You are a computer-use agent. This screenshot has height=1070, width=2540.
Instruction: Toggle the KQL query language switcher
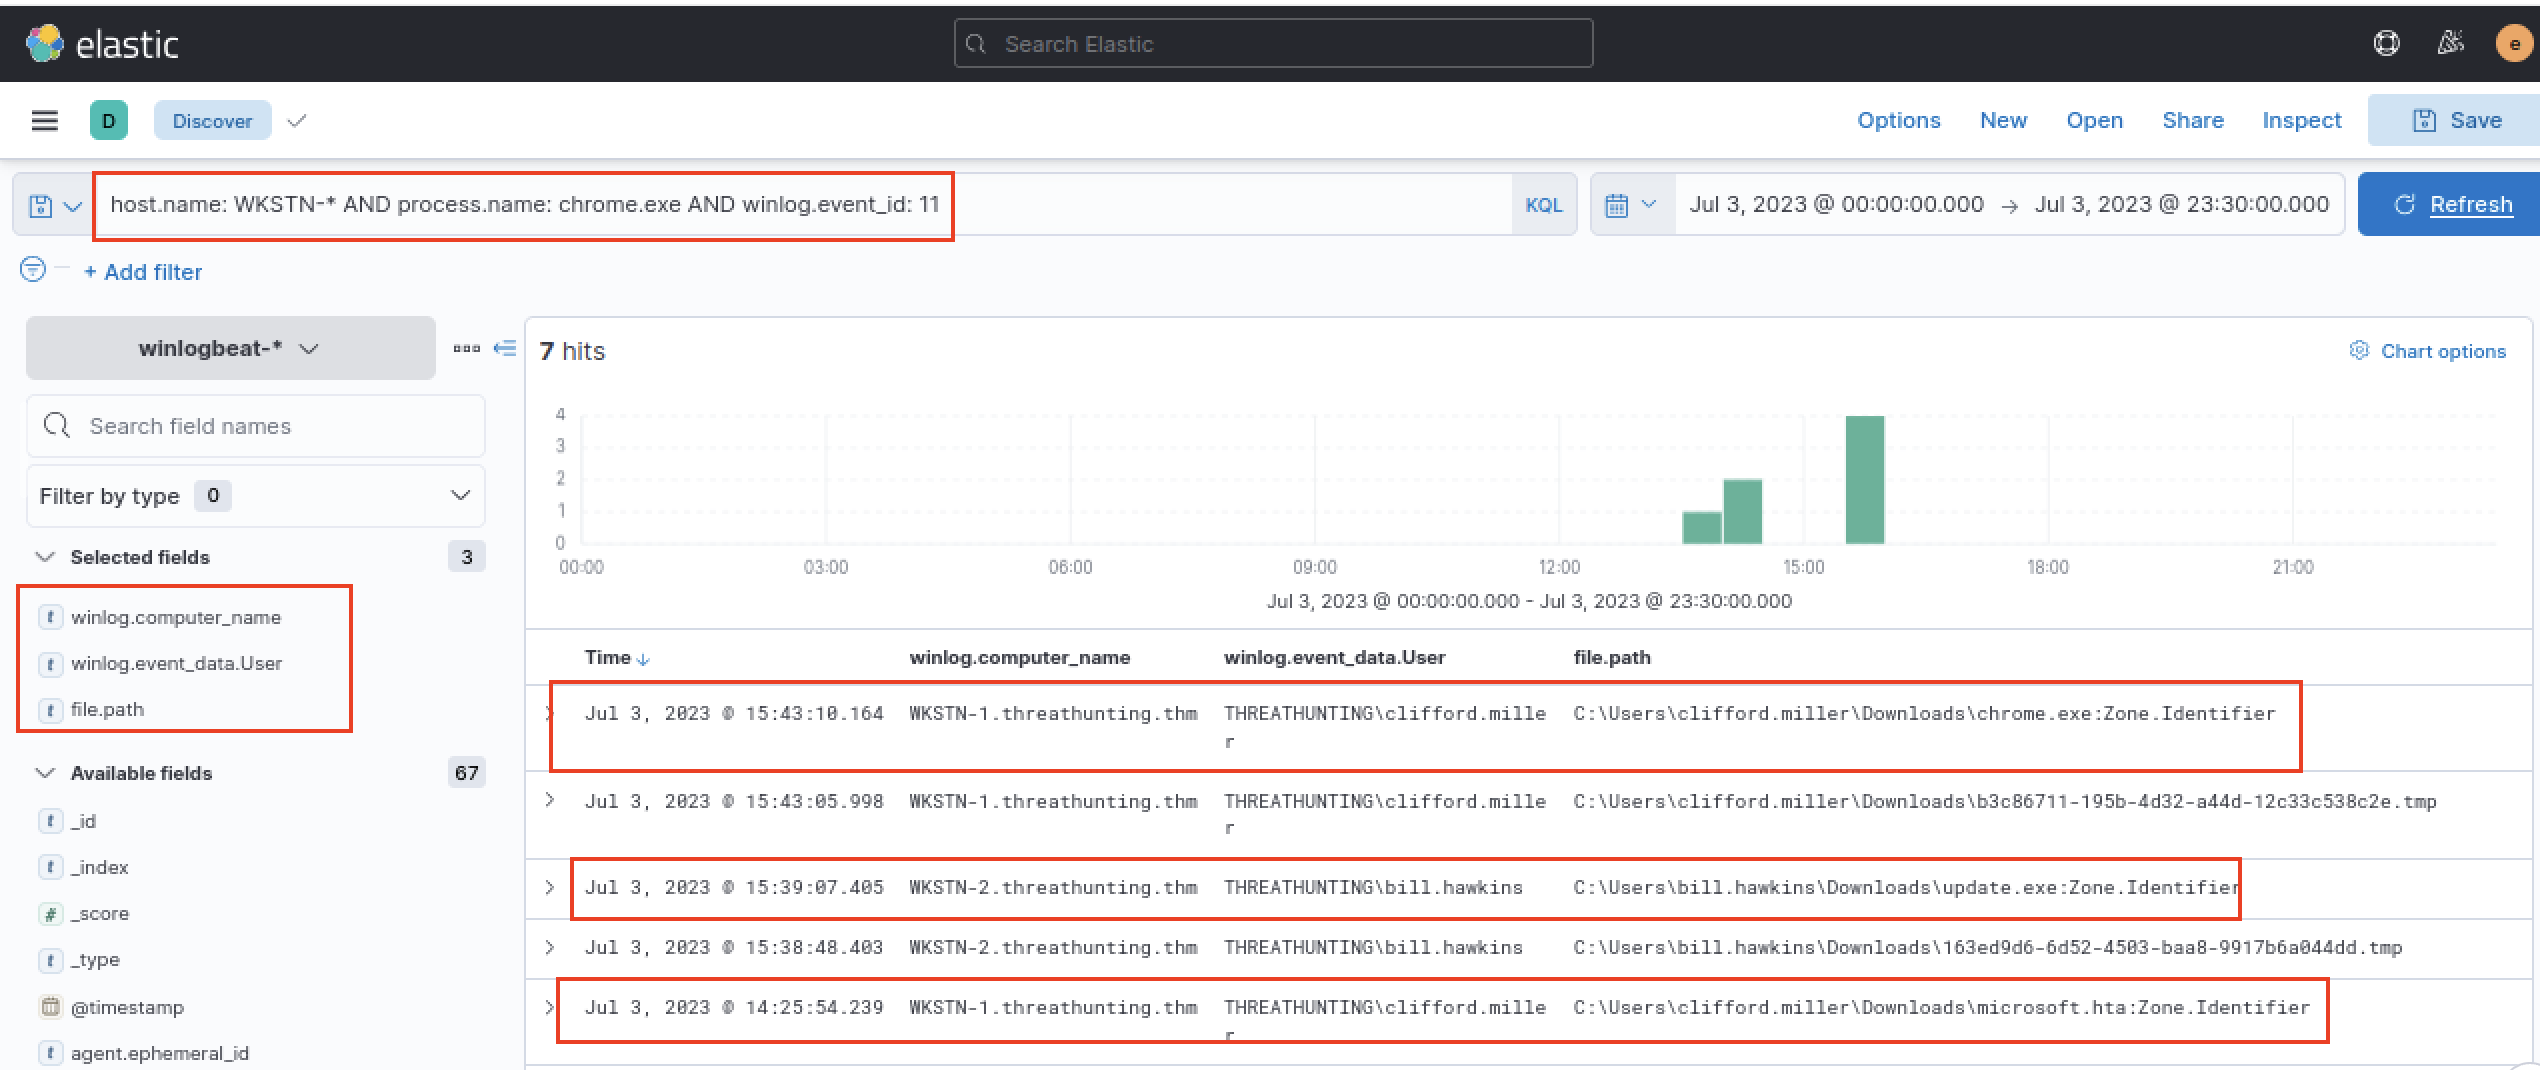(1543, 205)
